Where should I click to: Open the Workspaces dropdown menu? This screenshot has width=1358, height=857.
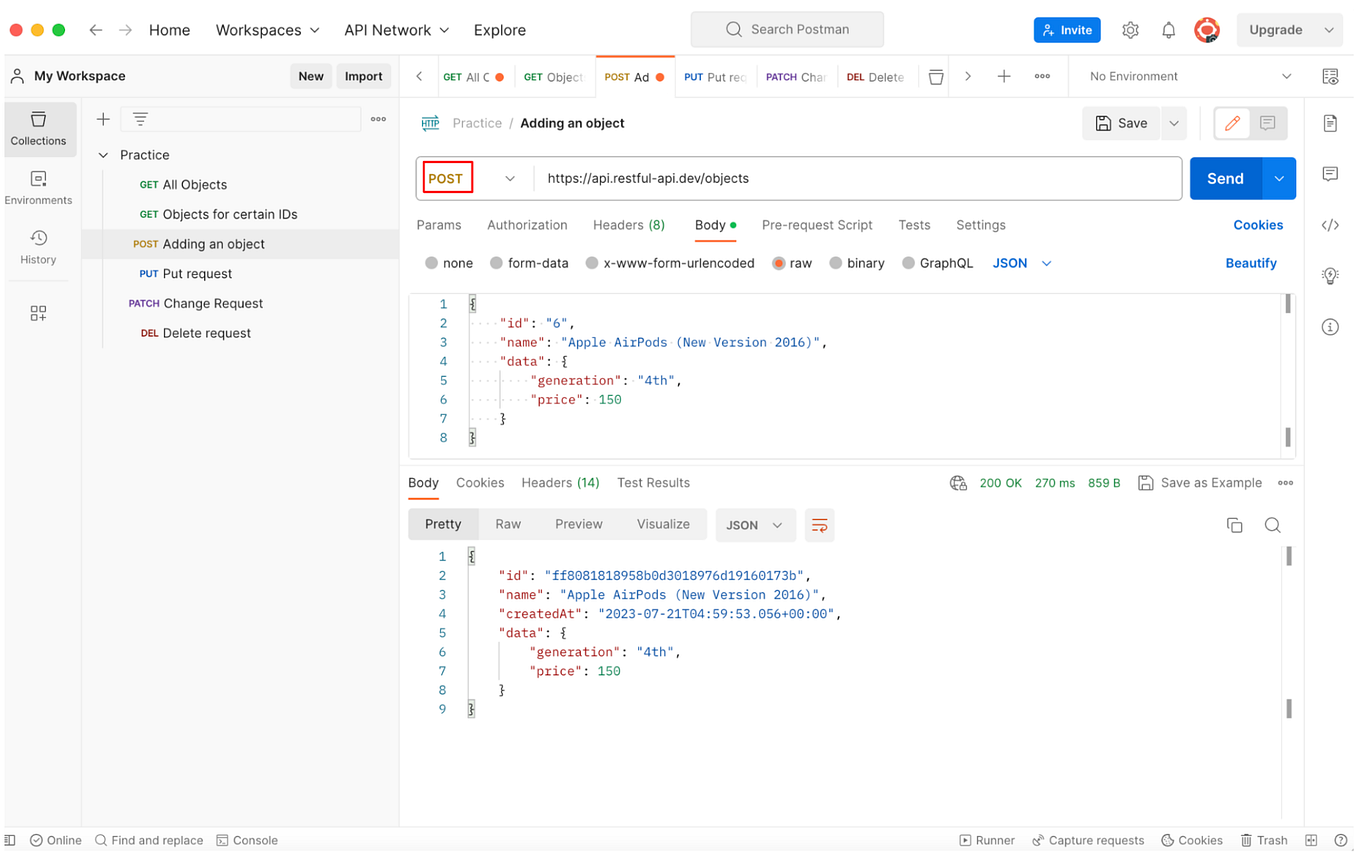(x=268, y=30)
